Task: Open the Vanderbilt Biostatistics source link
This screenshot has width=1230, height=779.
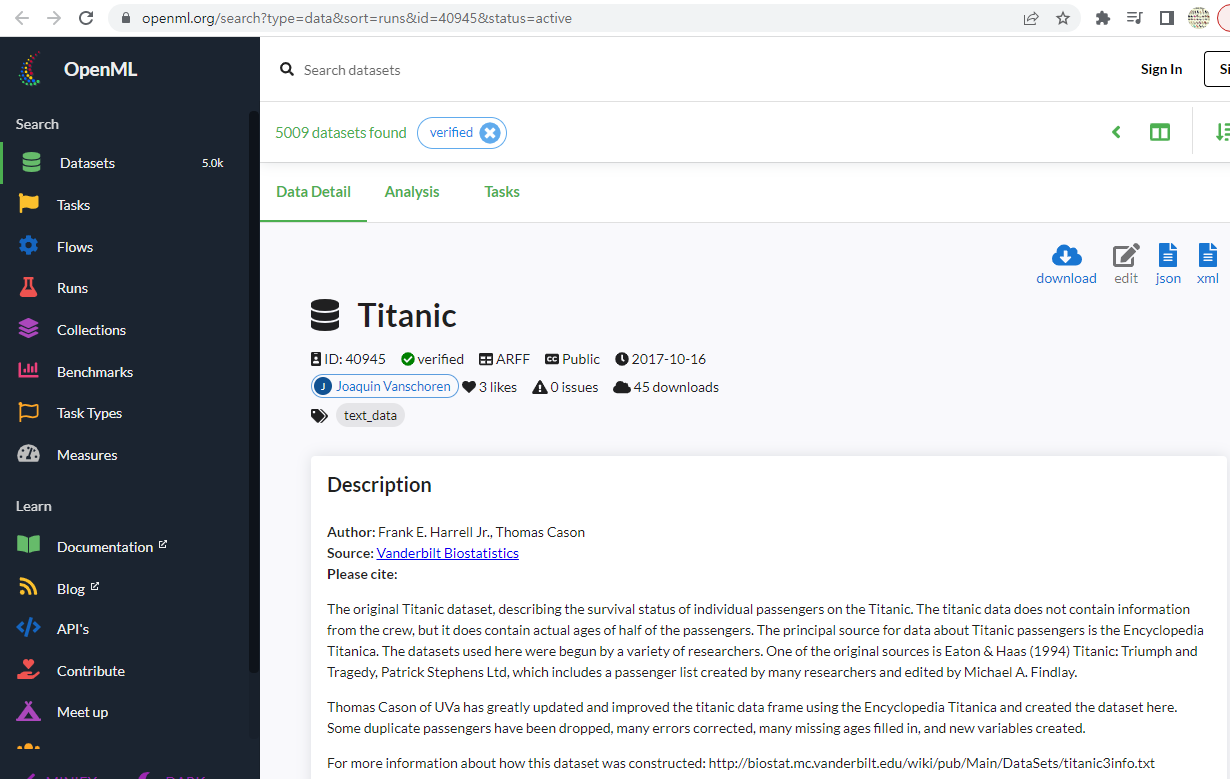Action: pos(447,553)
